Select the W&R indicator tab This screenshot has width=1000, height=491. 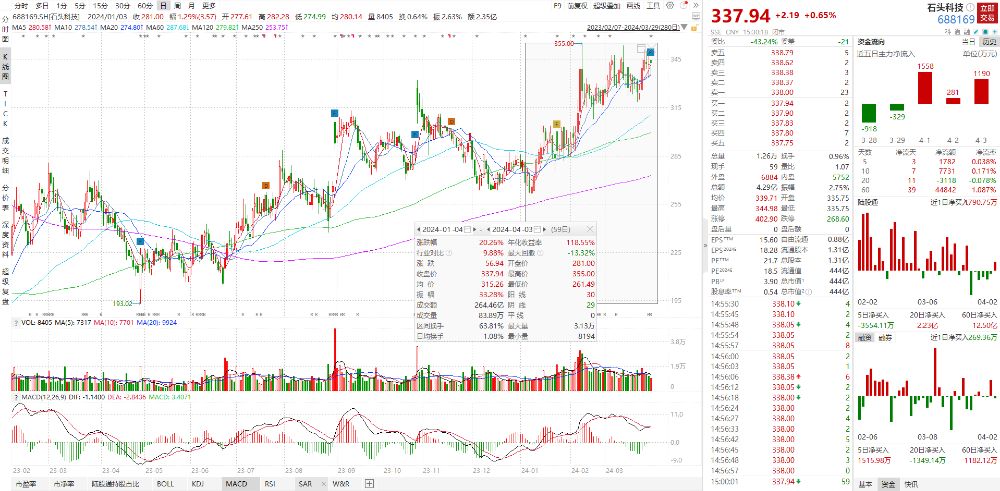(x=340, y=484)
